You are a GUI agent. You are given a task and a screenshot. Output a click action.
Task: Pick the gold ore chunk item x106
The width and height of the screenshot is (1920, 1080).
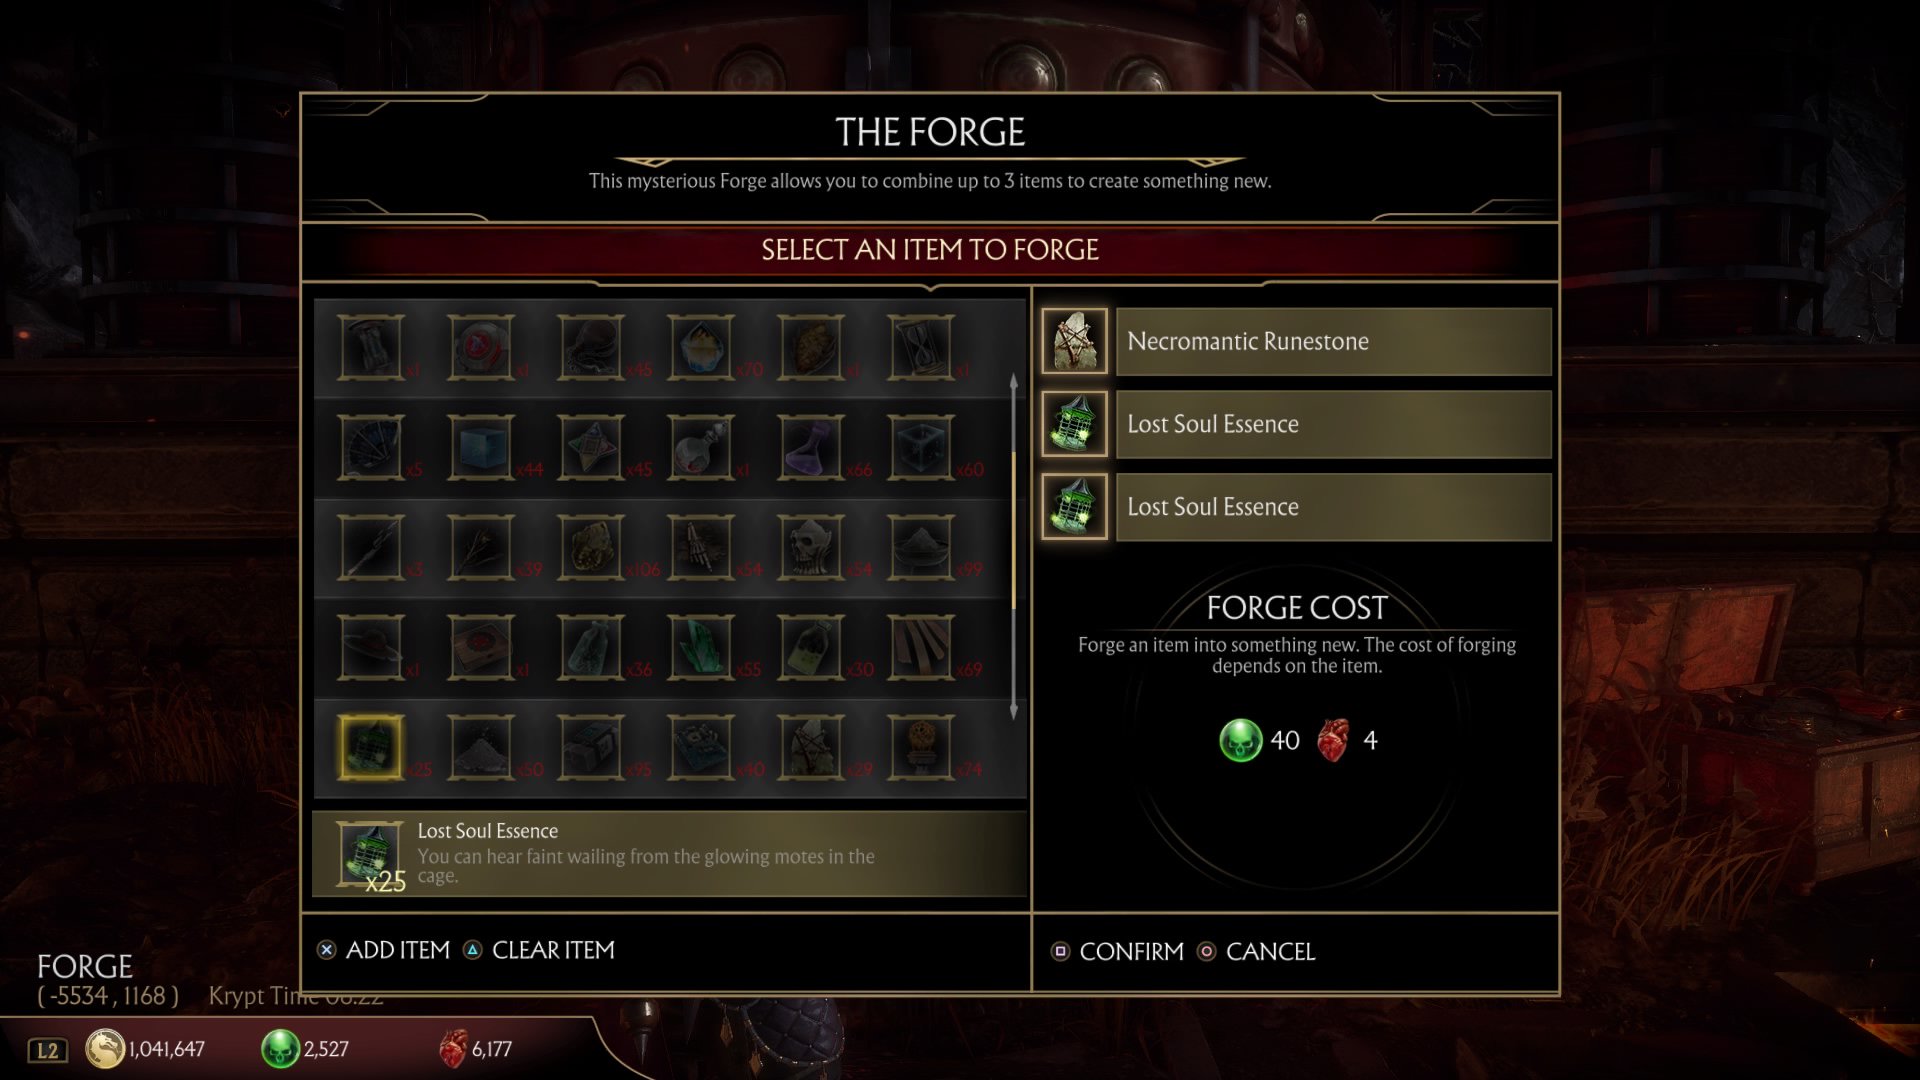pos(591,547)
